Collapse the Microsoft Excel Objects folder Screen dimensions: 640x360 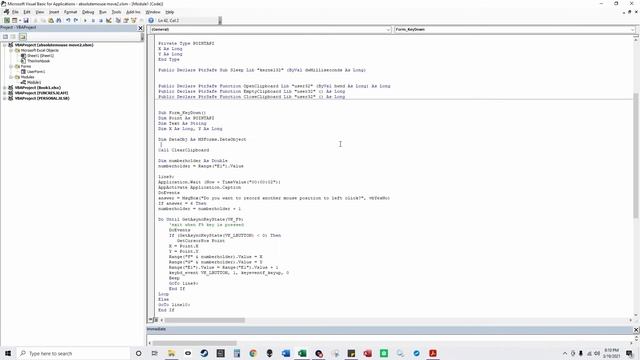(11, 50)
